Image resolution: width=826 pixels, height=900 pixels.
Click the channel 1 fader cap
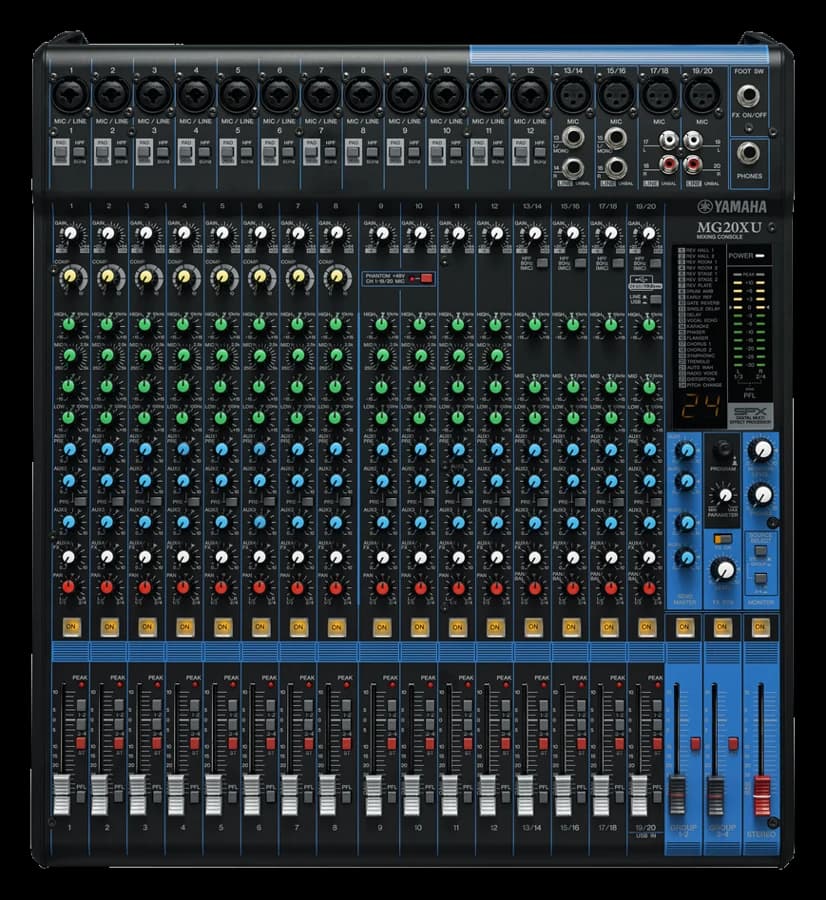click(x=61, y=795)
